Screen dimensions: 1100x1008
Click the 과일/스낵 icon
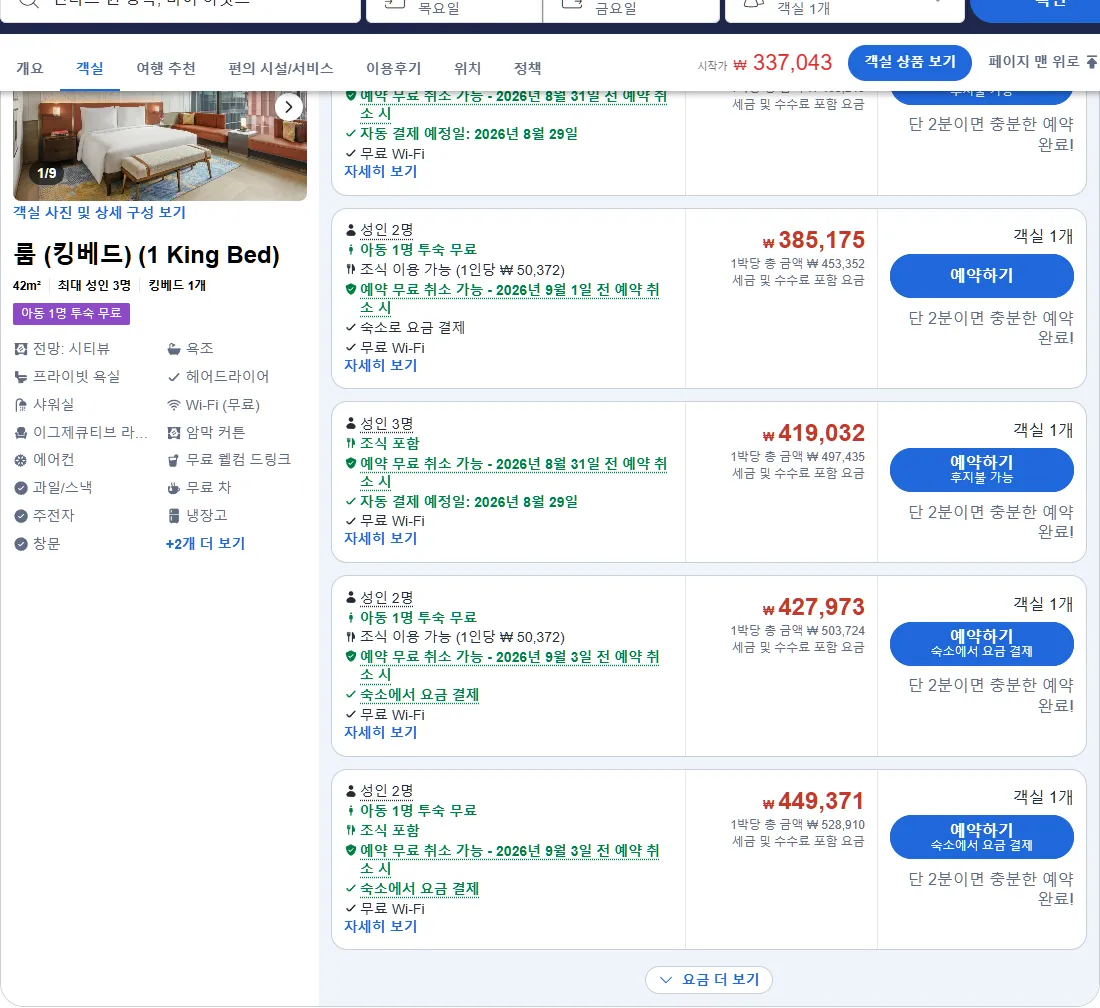(21, 488)
